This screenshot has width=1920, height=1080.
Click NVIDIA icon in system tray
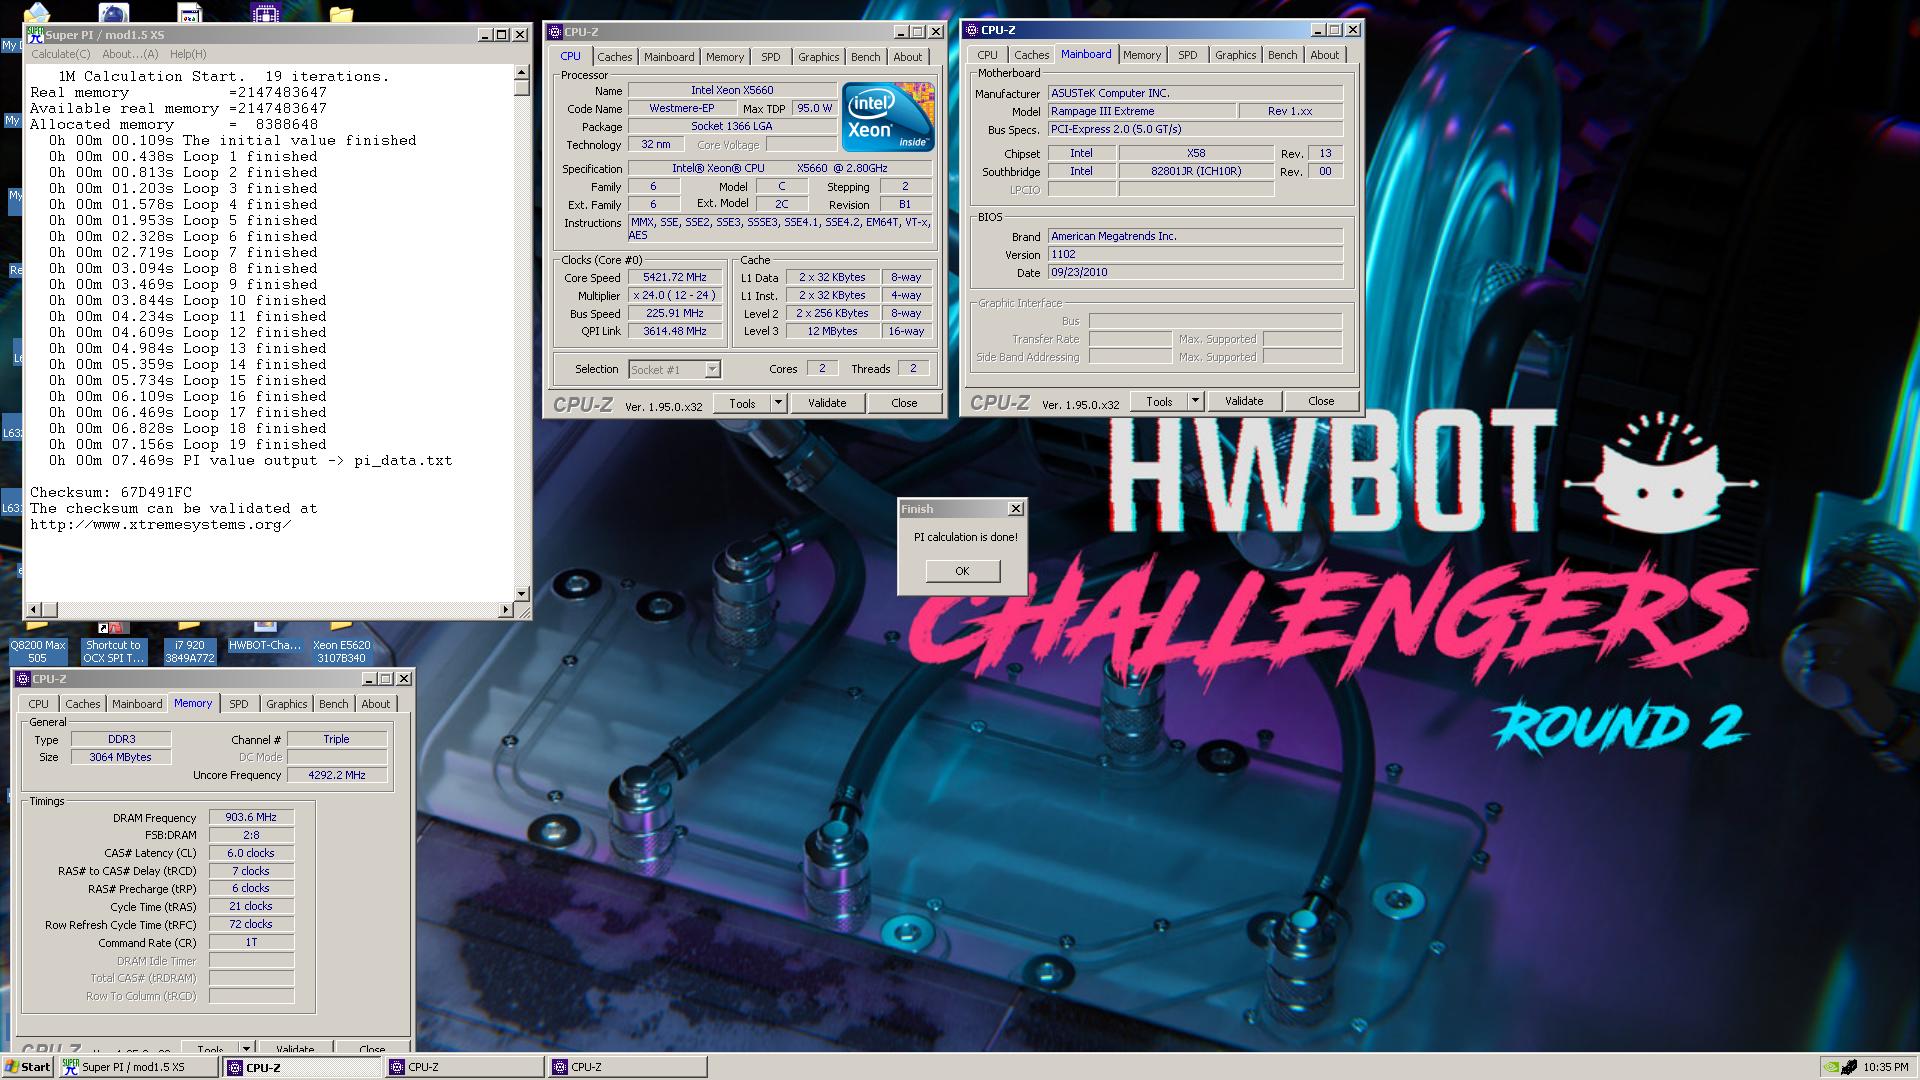click(1831, 1067)
